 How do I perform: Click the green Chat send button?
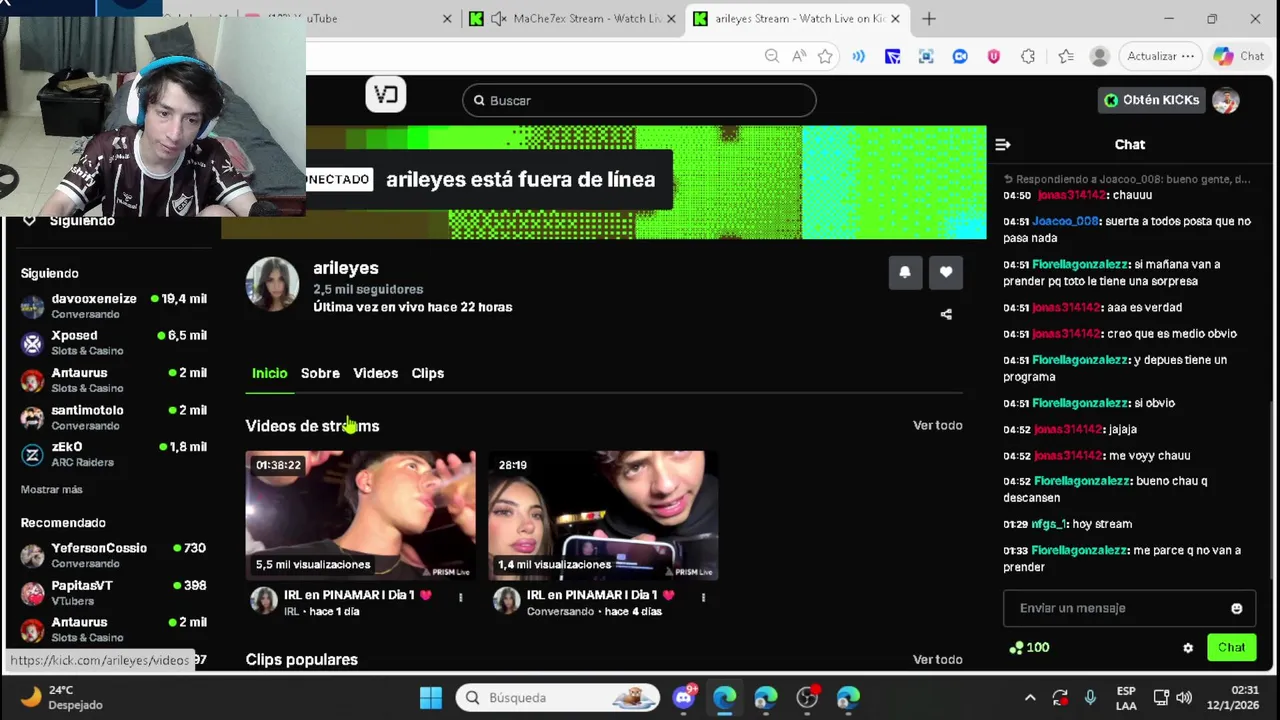click(x=1231, y=648)
